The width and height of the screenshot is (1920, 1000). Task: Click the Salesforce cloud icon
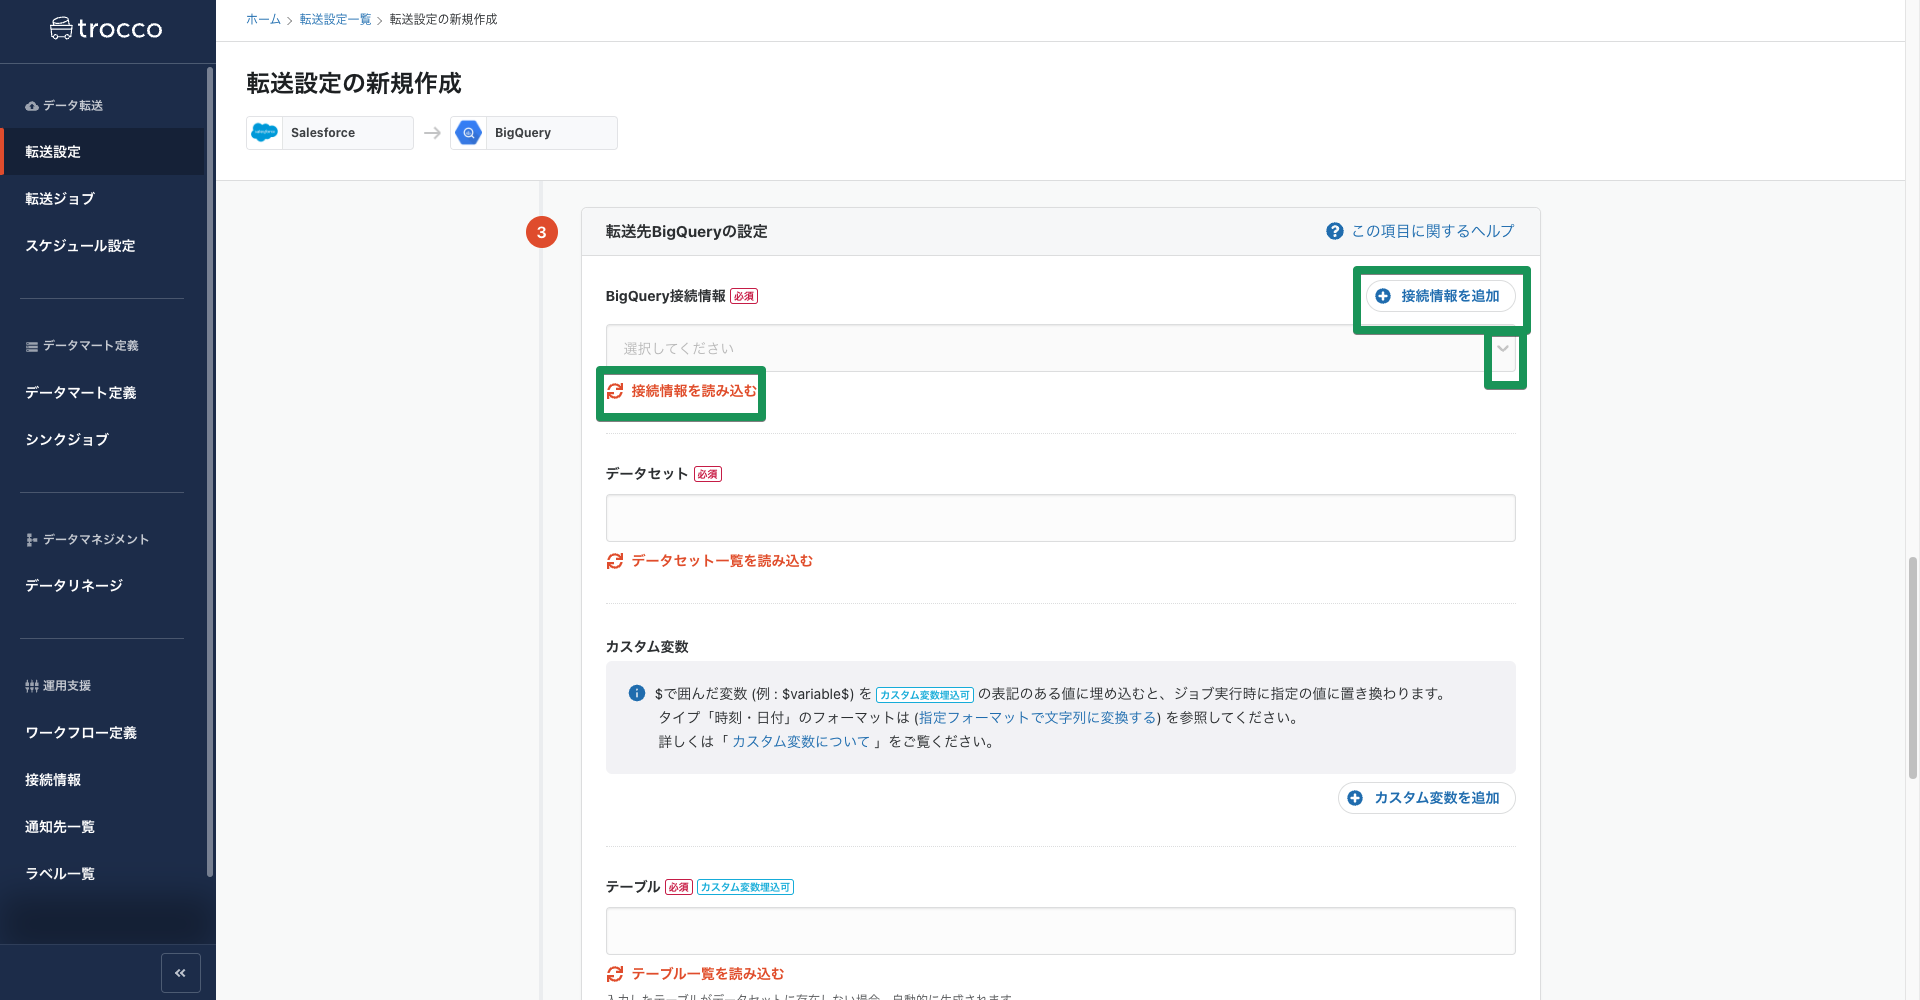[264, 132]
